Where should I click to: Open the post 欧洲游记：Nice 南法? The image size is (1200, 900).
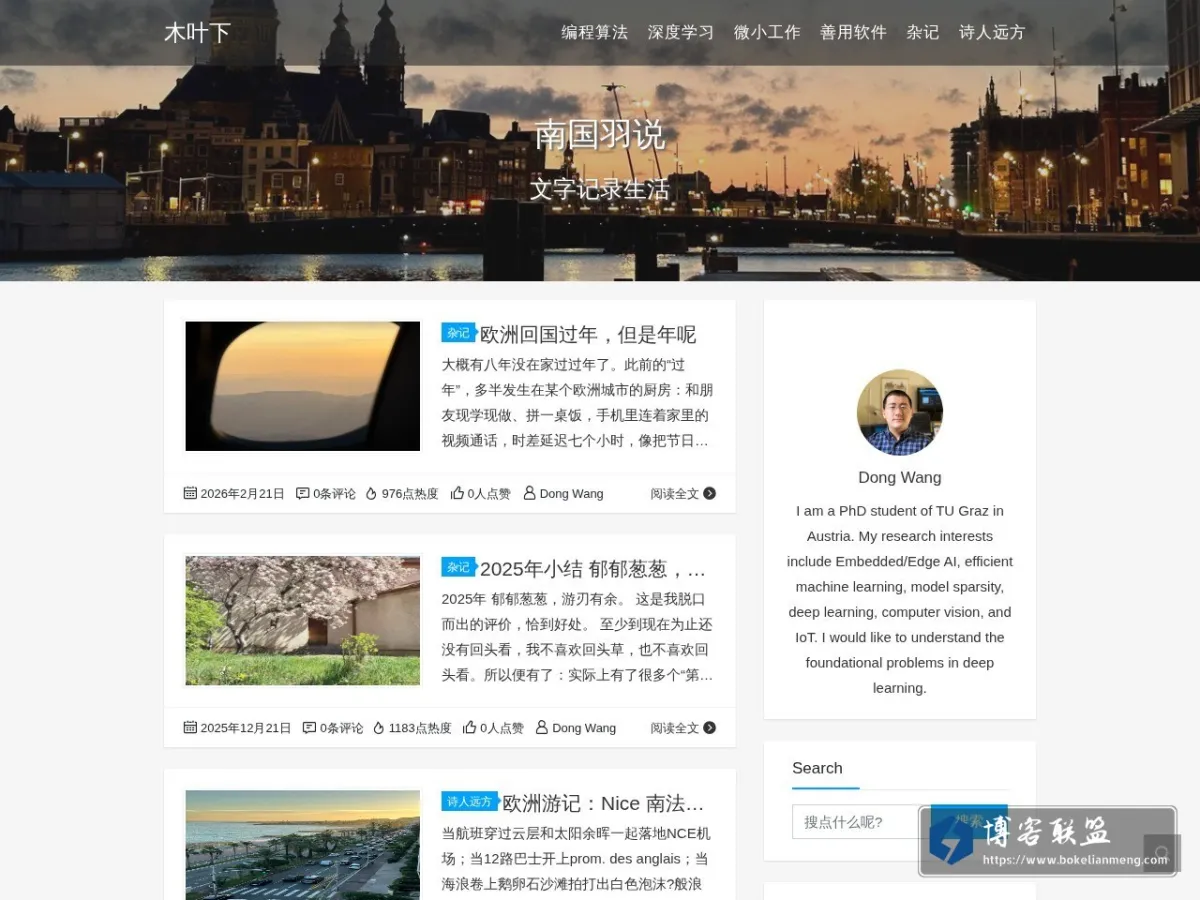point(604,803)
